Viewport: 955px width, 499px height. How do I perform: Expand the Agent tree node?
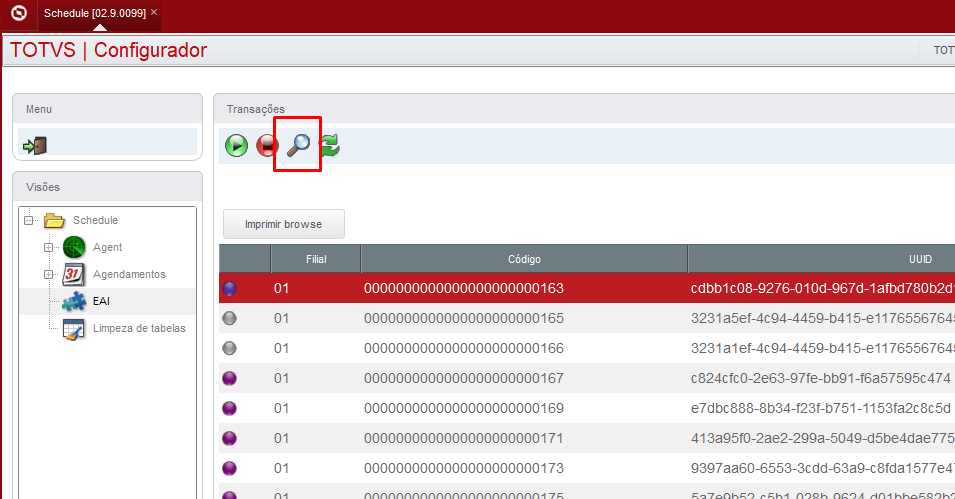48,247
